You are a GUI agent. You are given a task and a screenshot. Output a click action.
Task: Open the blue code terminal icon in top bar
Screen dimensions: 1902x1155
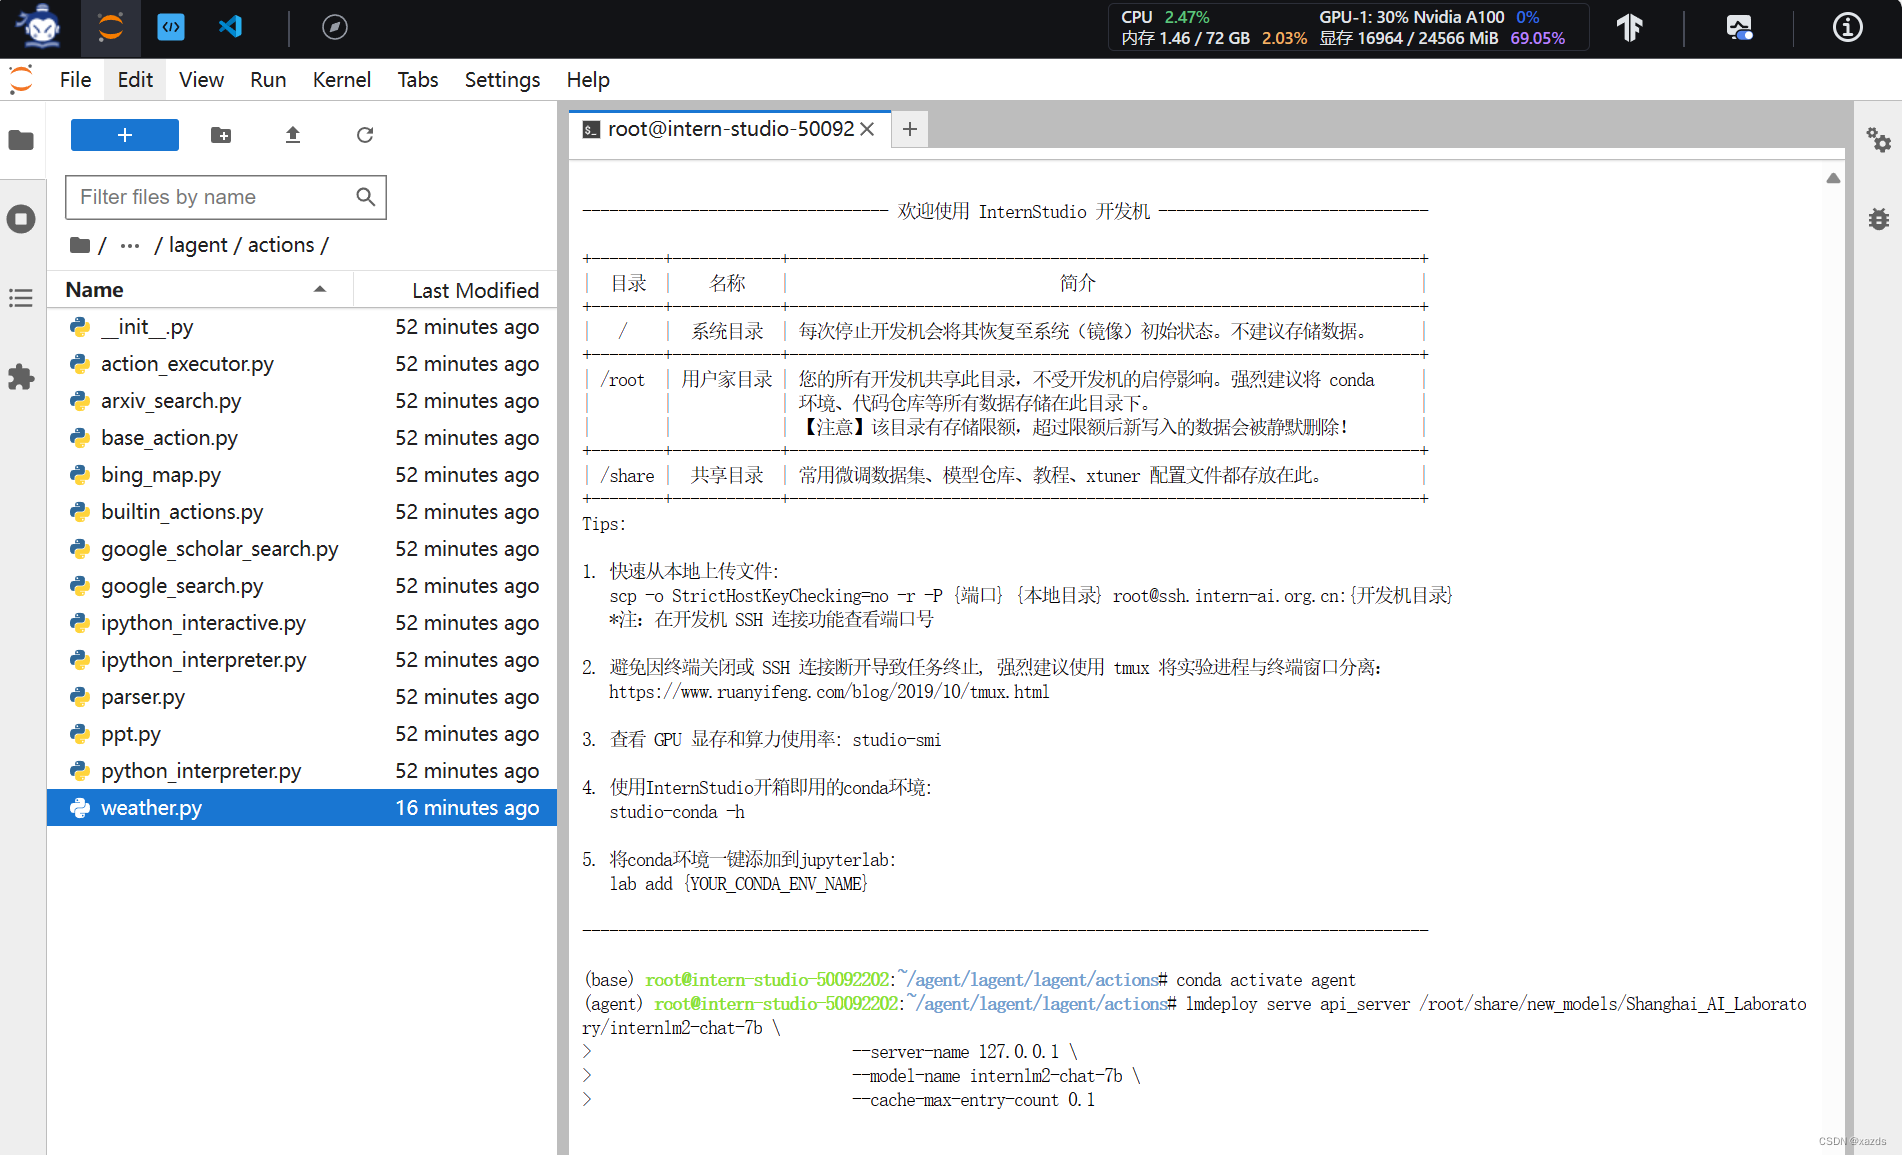tap(171, 27)
